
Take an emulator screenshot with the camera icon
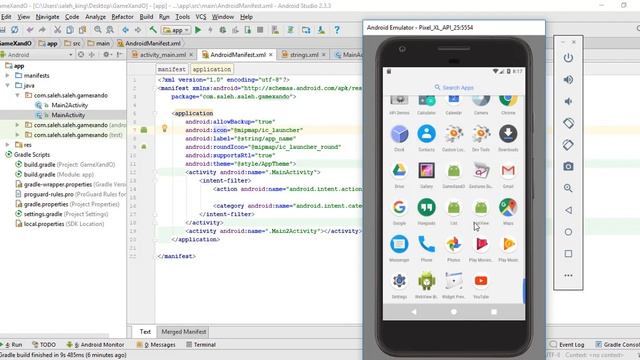pyautogui.click(x=568, y=167)
